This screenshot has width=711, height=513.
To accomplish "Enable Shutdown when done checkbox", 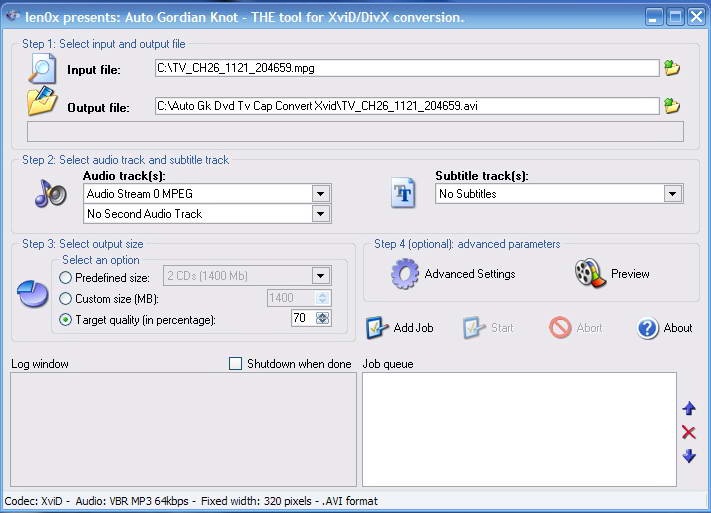I will (235, 364).
